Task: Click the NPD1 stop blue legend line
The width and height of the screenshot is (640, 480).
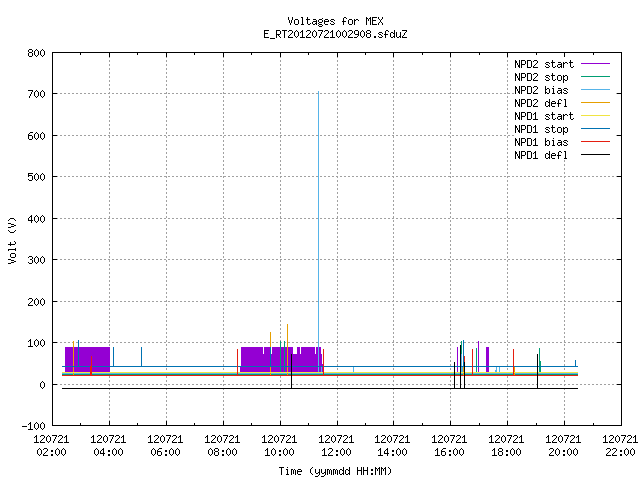Action: click(595, 129)
